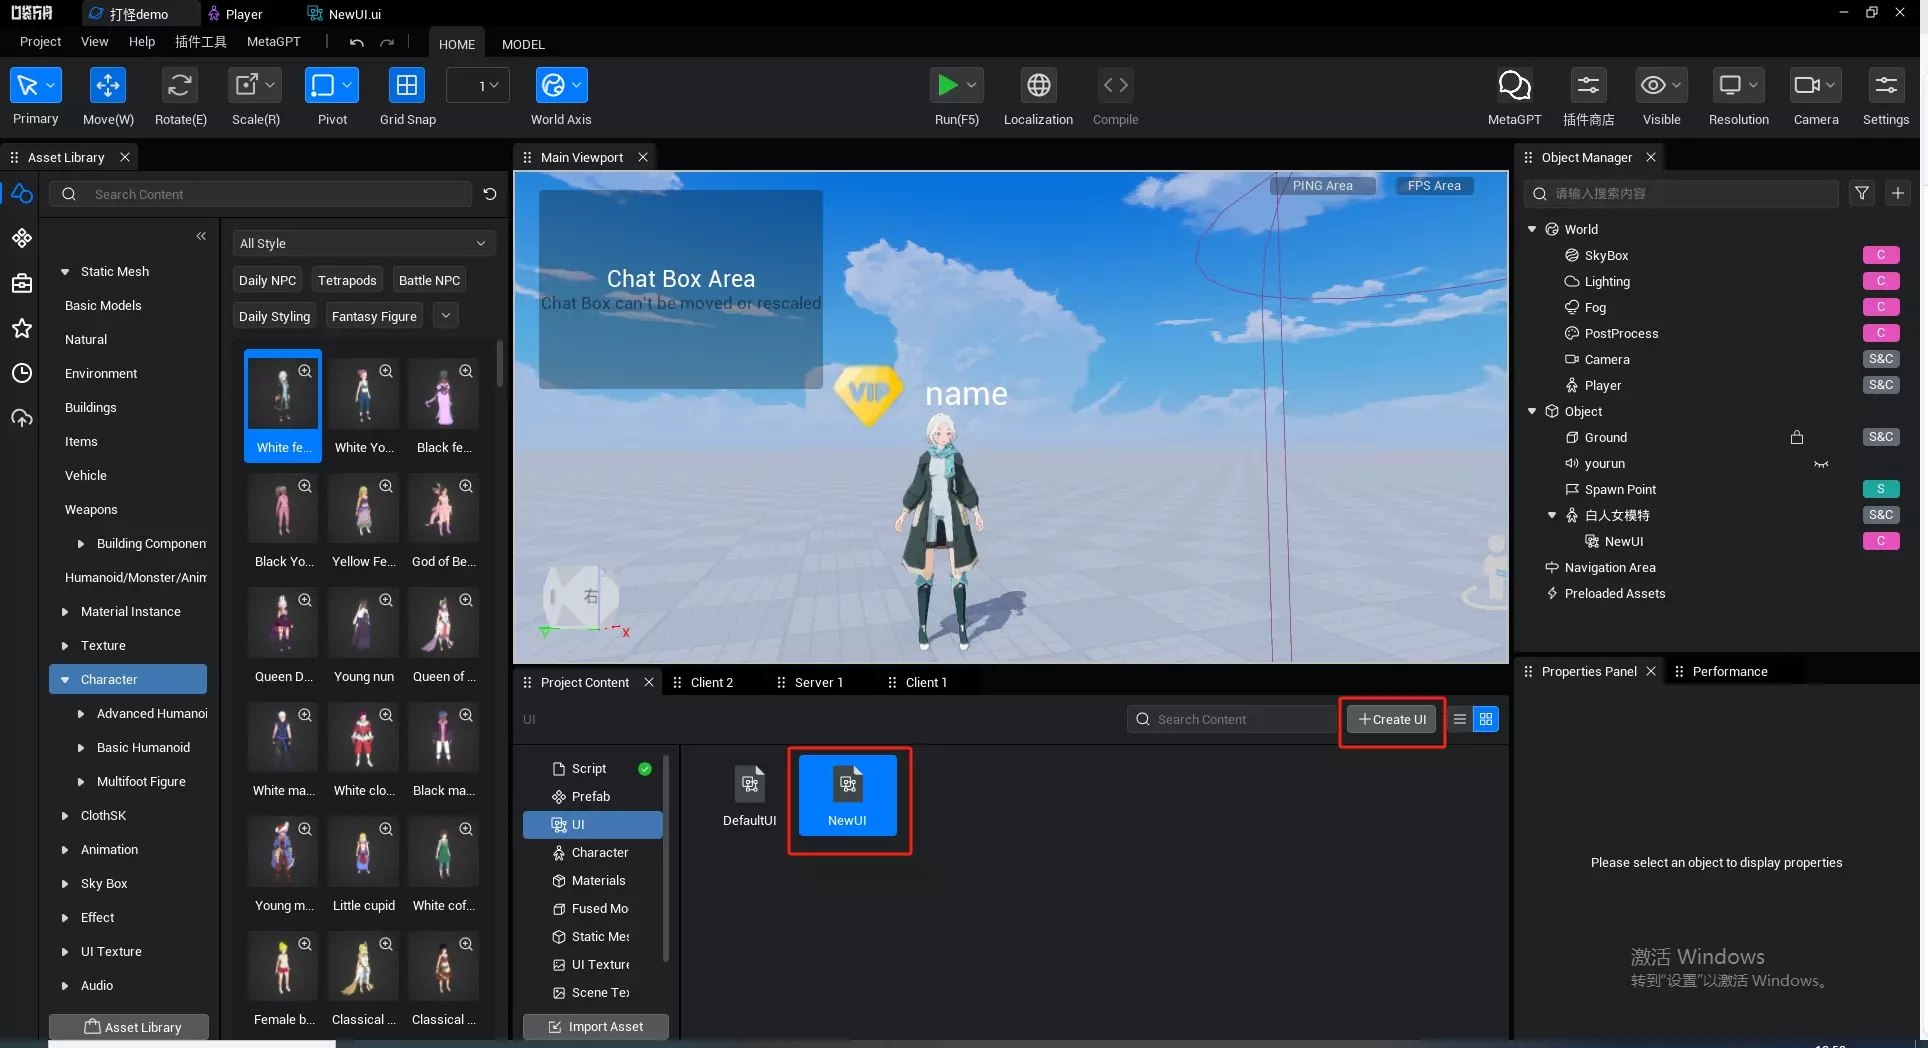
Task: Switch to the MODEL ribbon tab
Action: coord(523,44)
